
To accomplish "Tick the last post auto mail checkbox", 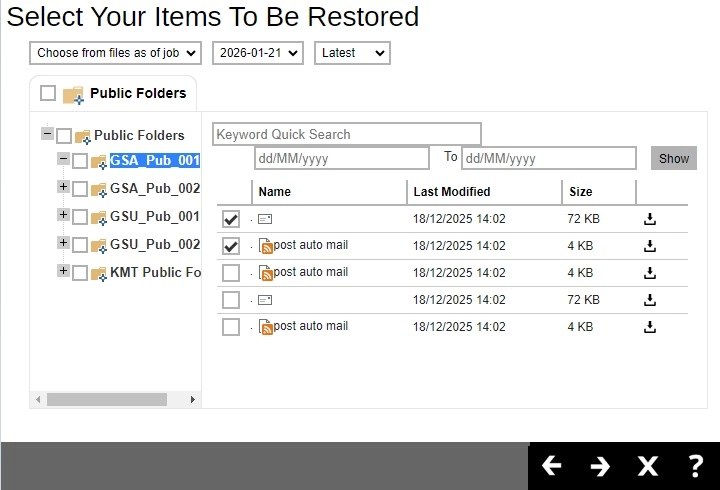I will (x=231, y=327).
